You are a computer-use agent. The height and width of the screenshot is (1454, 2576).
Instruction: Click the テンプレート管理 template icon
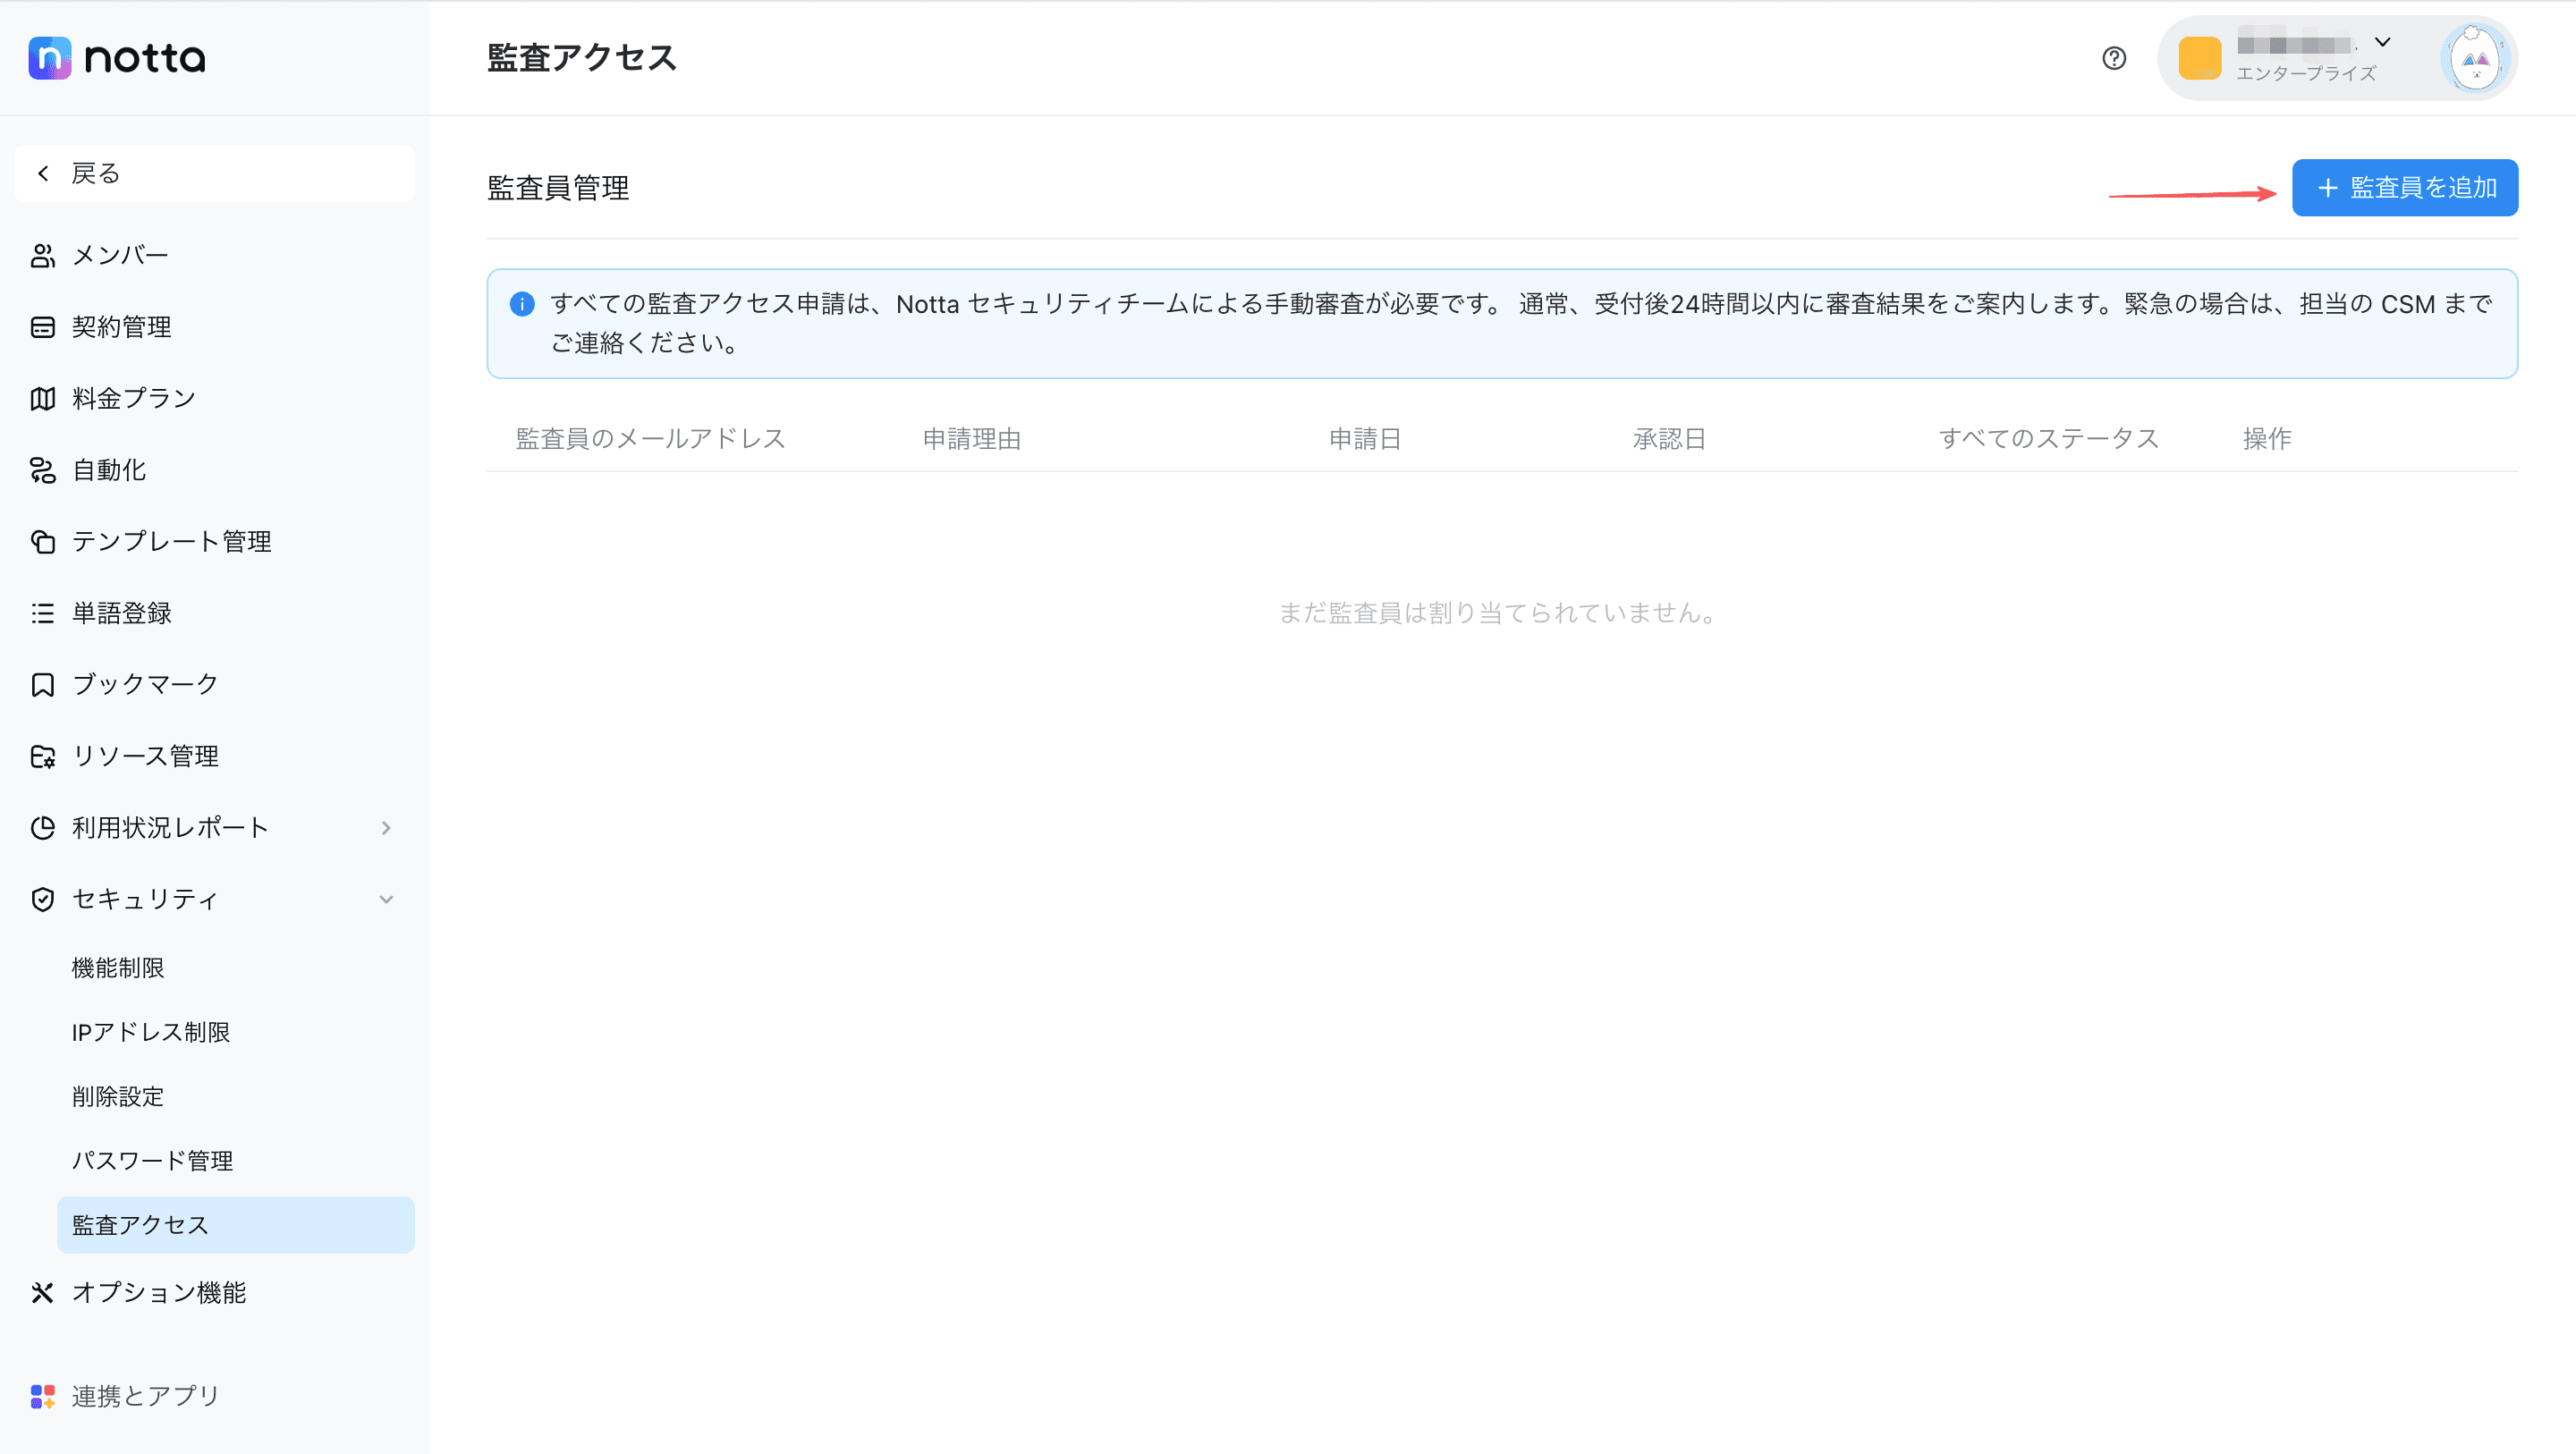tap(42, 542)
